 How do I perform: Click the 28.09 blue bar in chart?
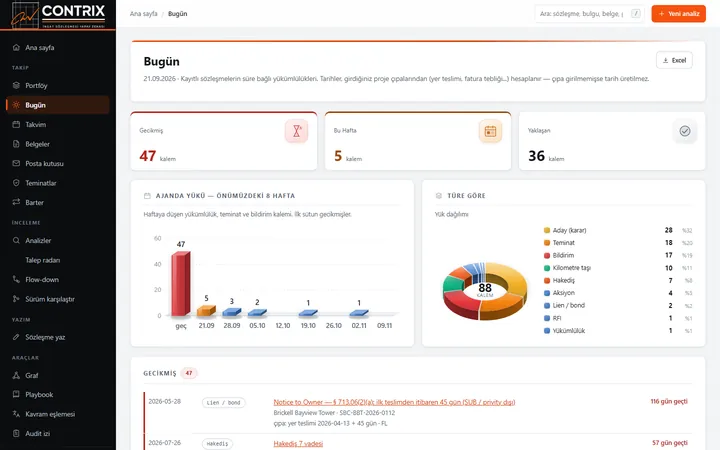tap(231, 312)
